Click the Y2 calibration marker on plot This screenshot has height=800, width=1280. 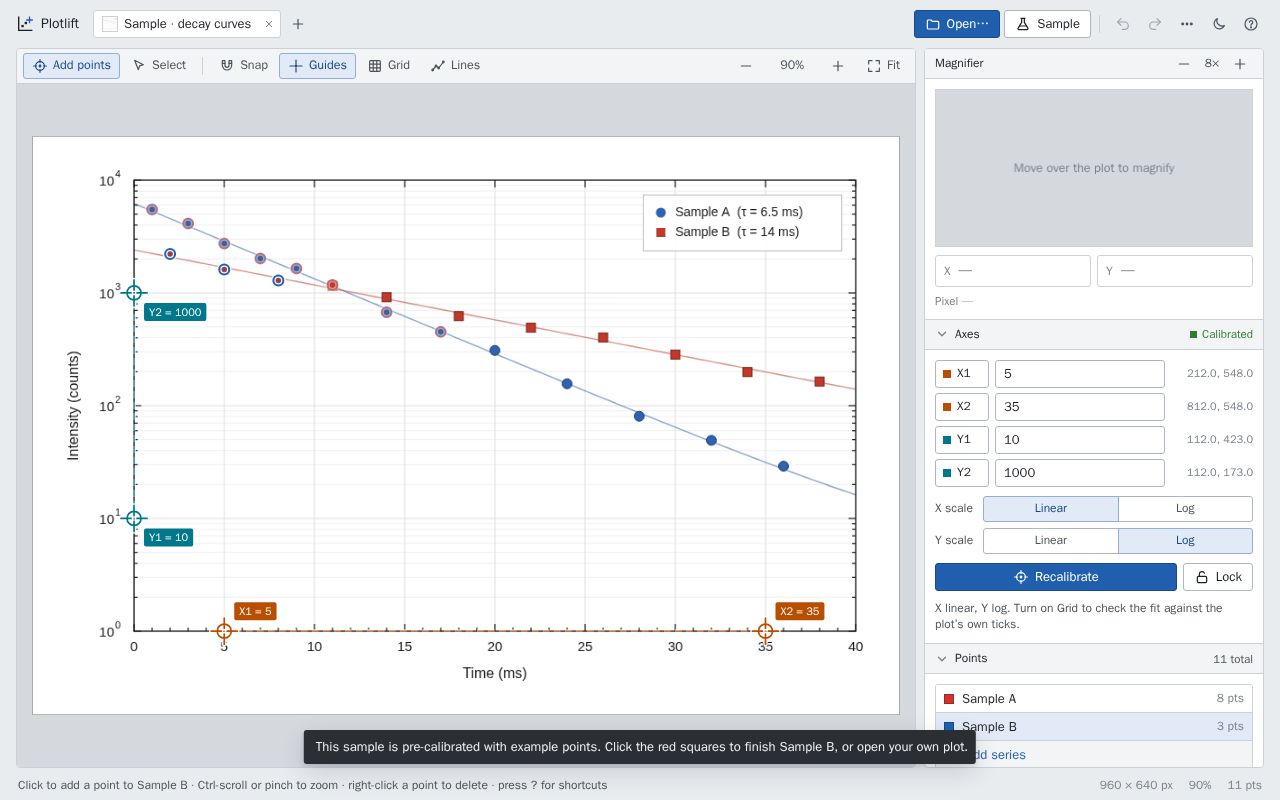click(x=134, y=293)
